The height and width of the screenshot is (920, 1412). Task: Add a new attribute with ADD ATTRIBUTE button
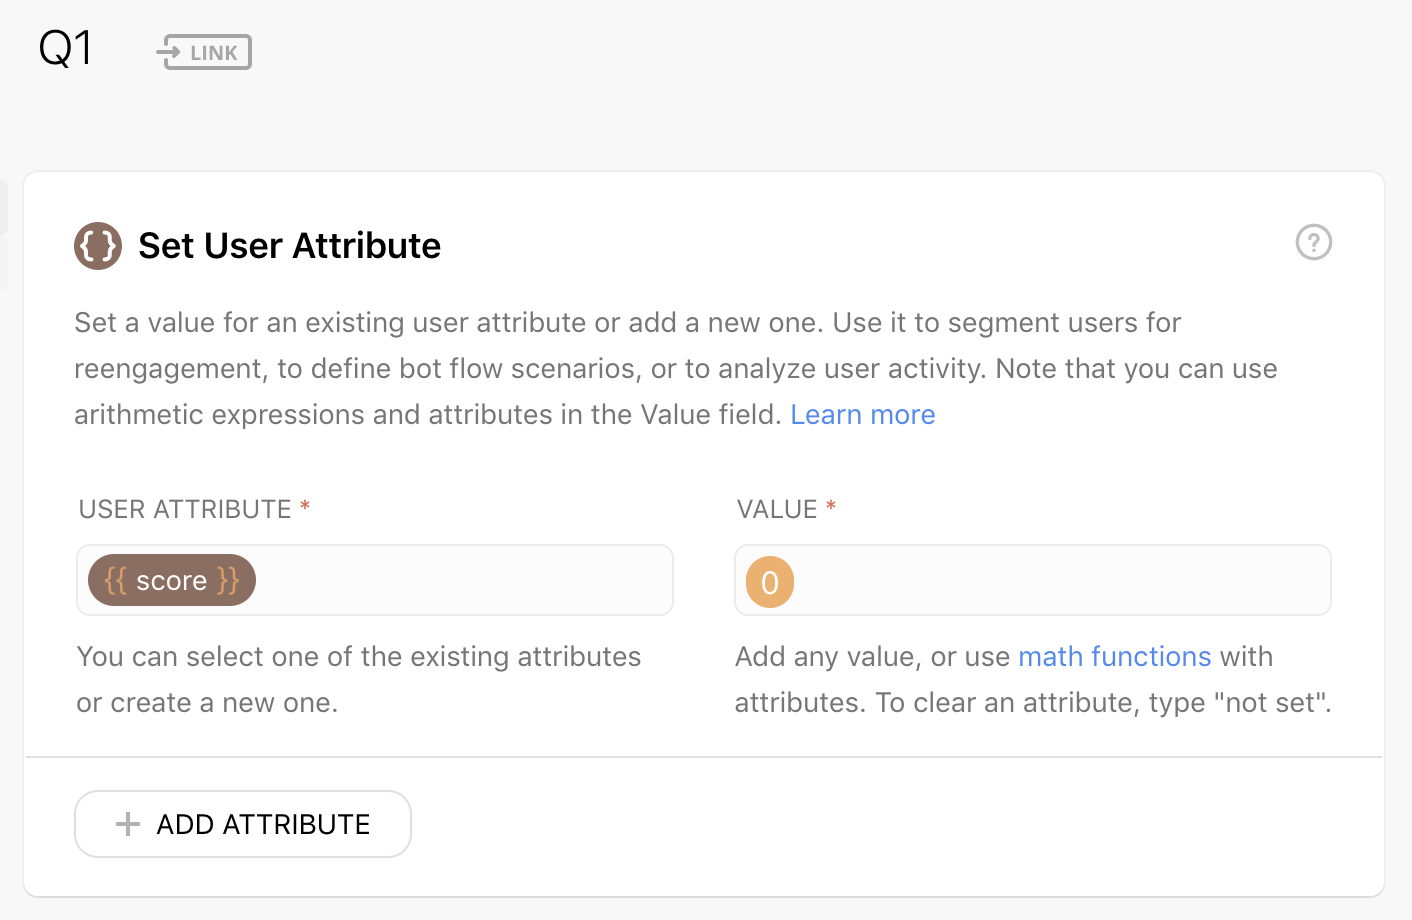(243, 824)
